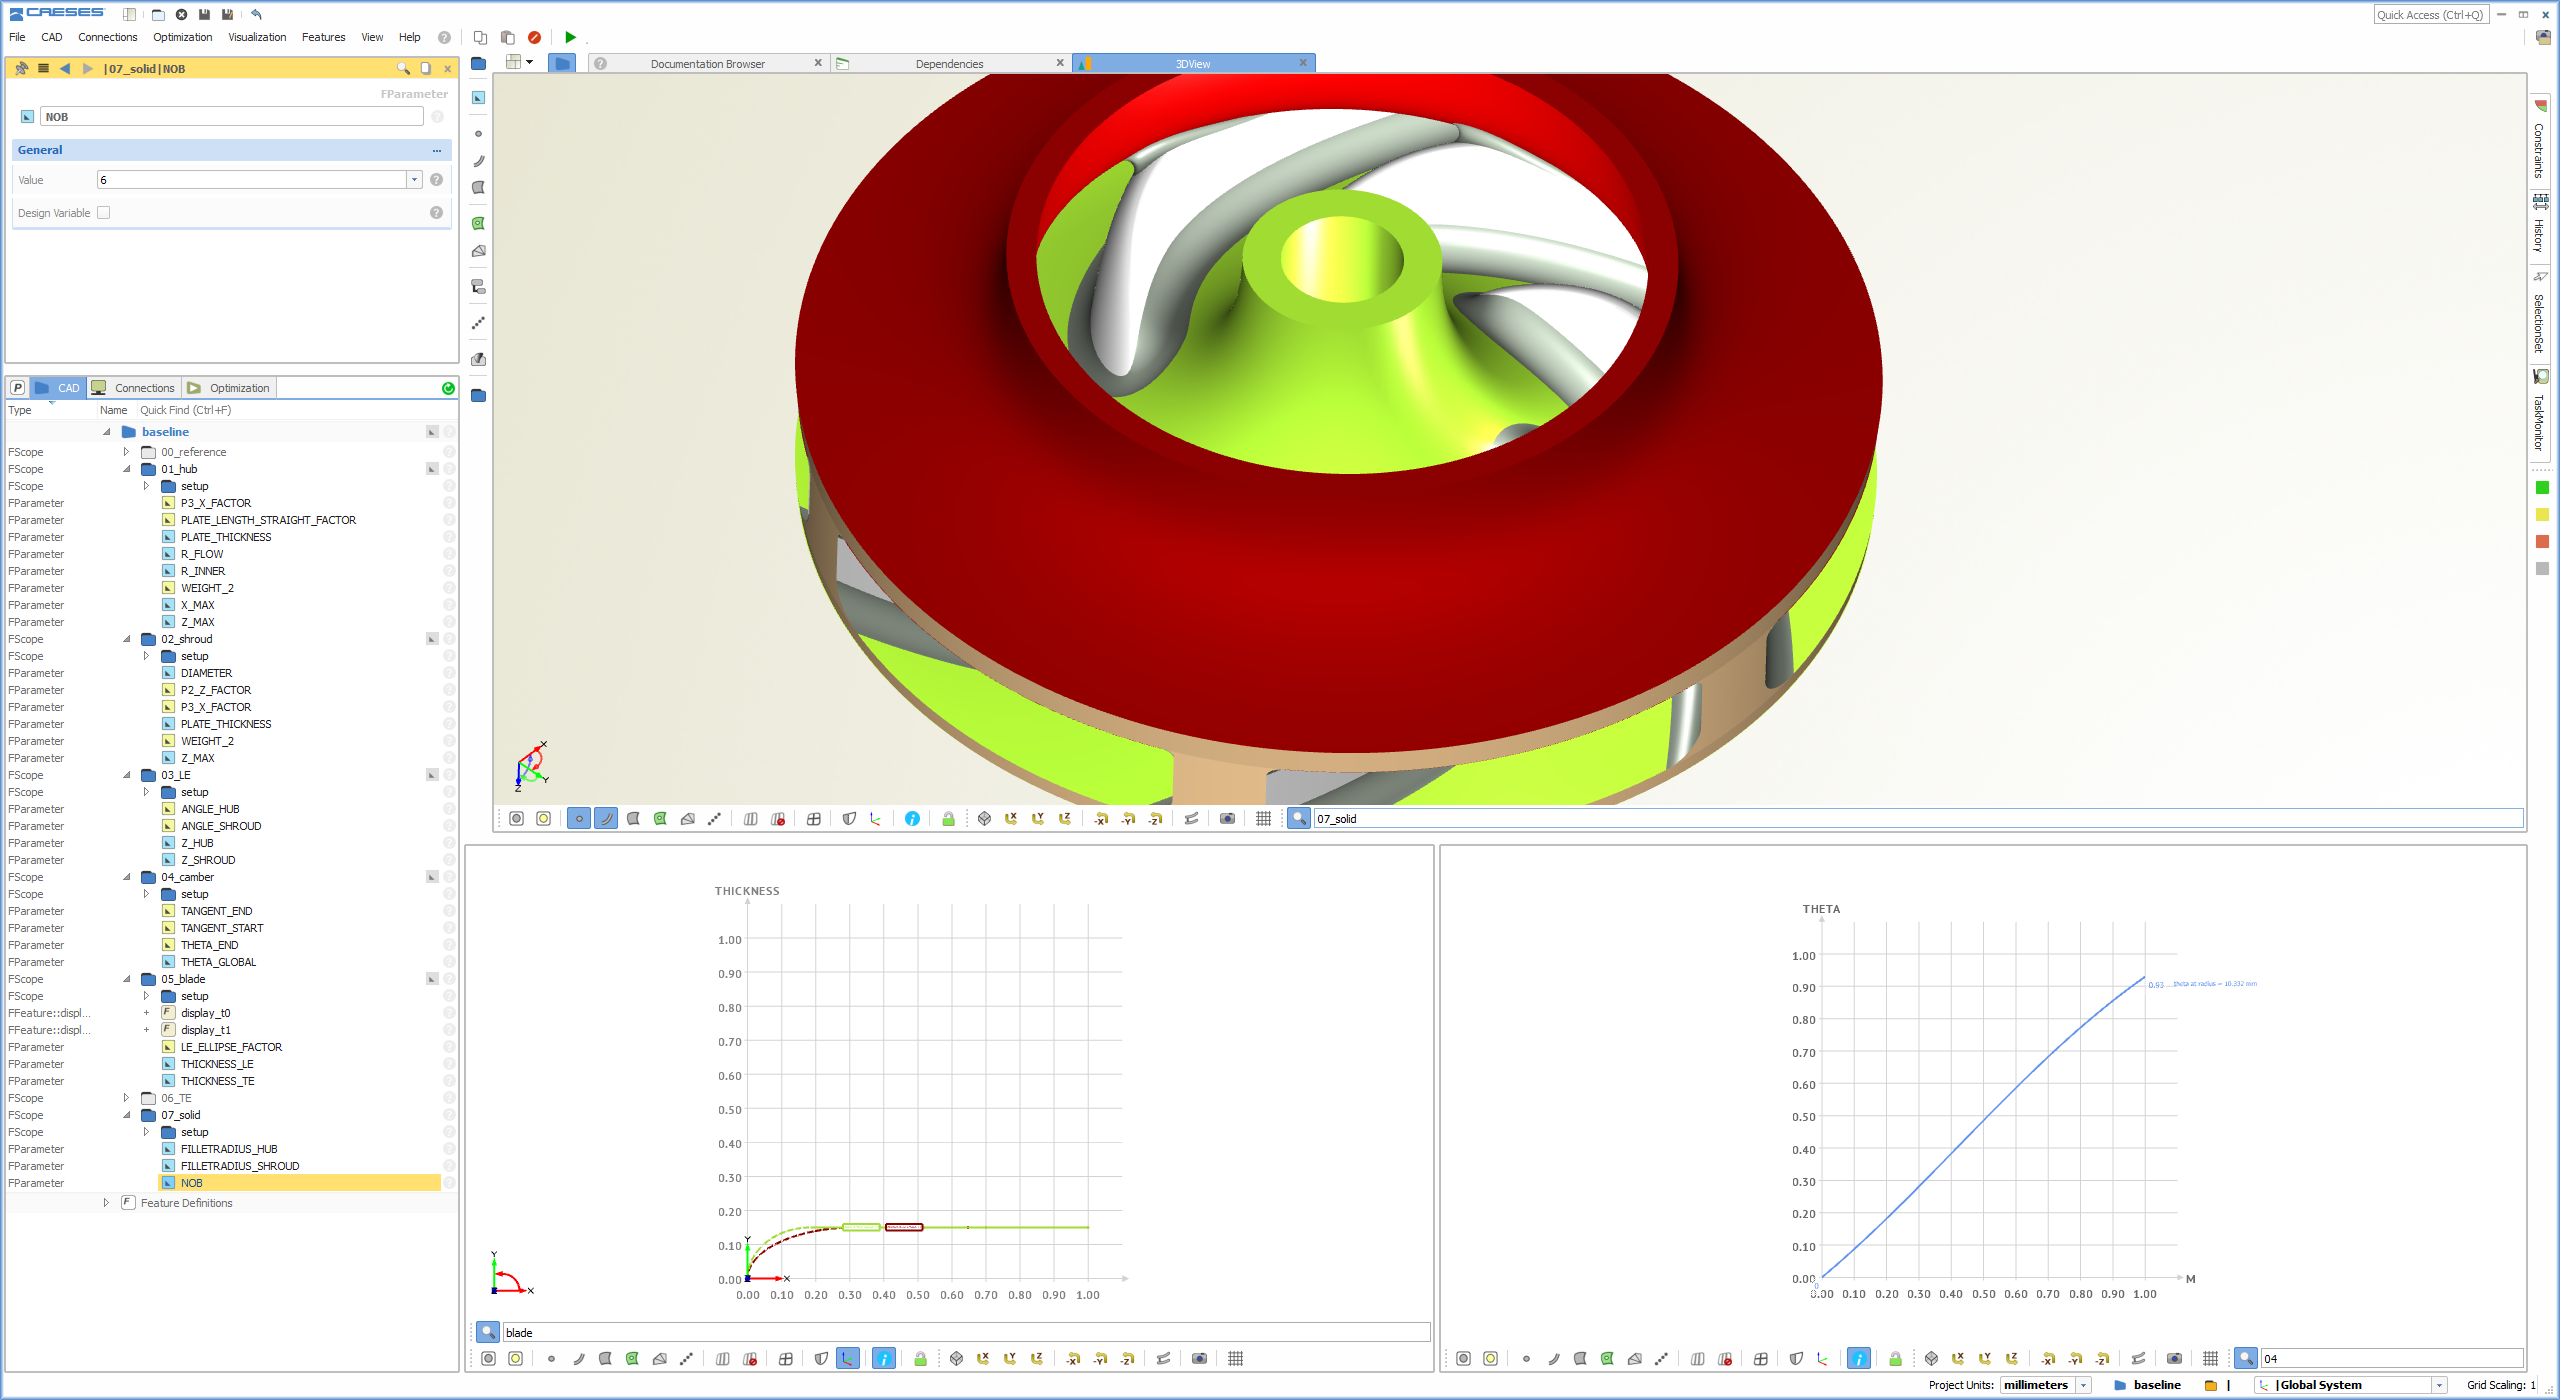Collapse the baseline root node
The width and height of the screenshot is (2560, 1400).
(x=106, y=432)
